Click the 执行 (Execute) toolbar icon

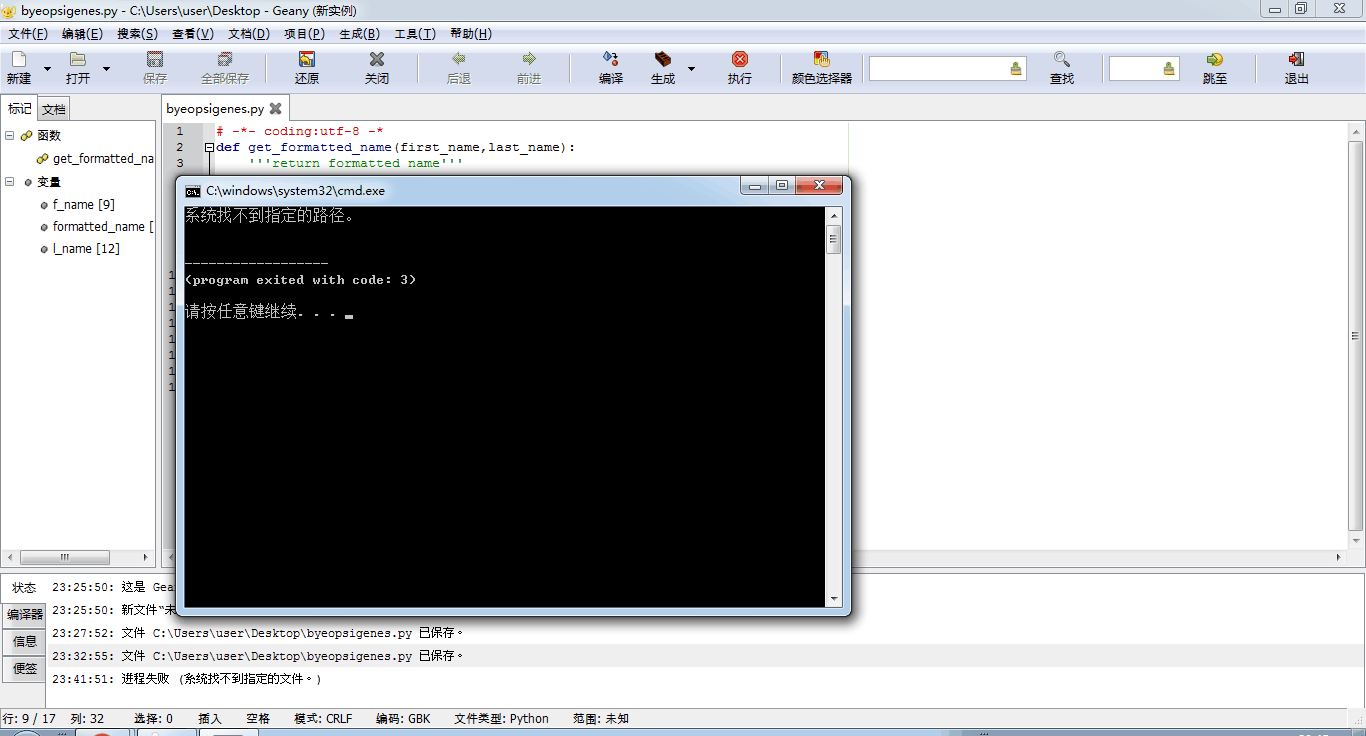pos(739,60)
